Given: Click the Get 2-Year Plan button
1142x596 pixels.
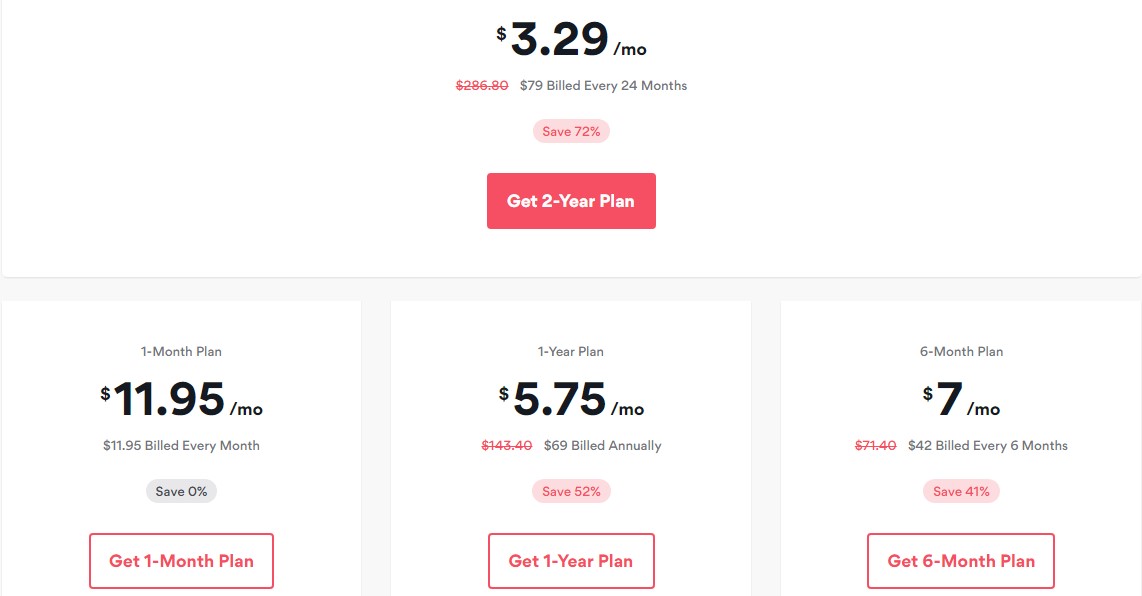Looking at the screenshot, I should pyautogui.click(x=571, y=201).
